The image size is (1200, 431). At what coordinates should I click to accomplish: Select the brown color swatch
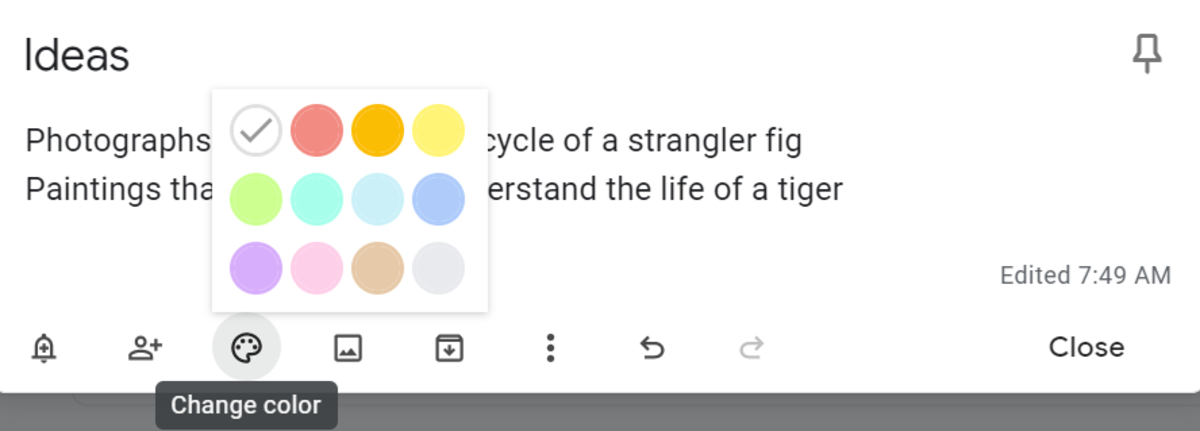click(378, 268)
